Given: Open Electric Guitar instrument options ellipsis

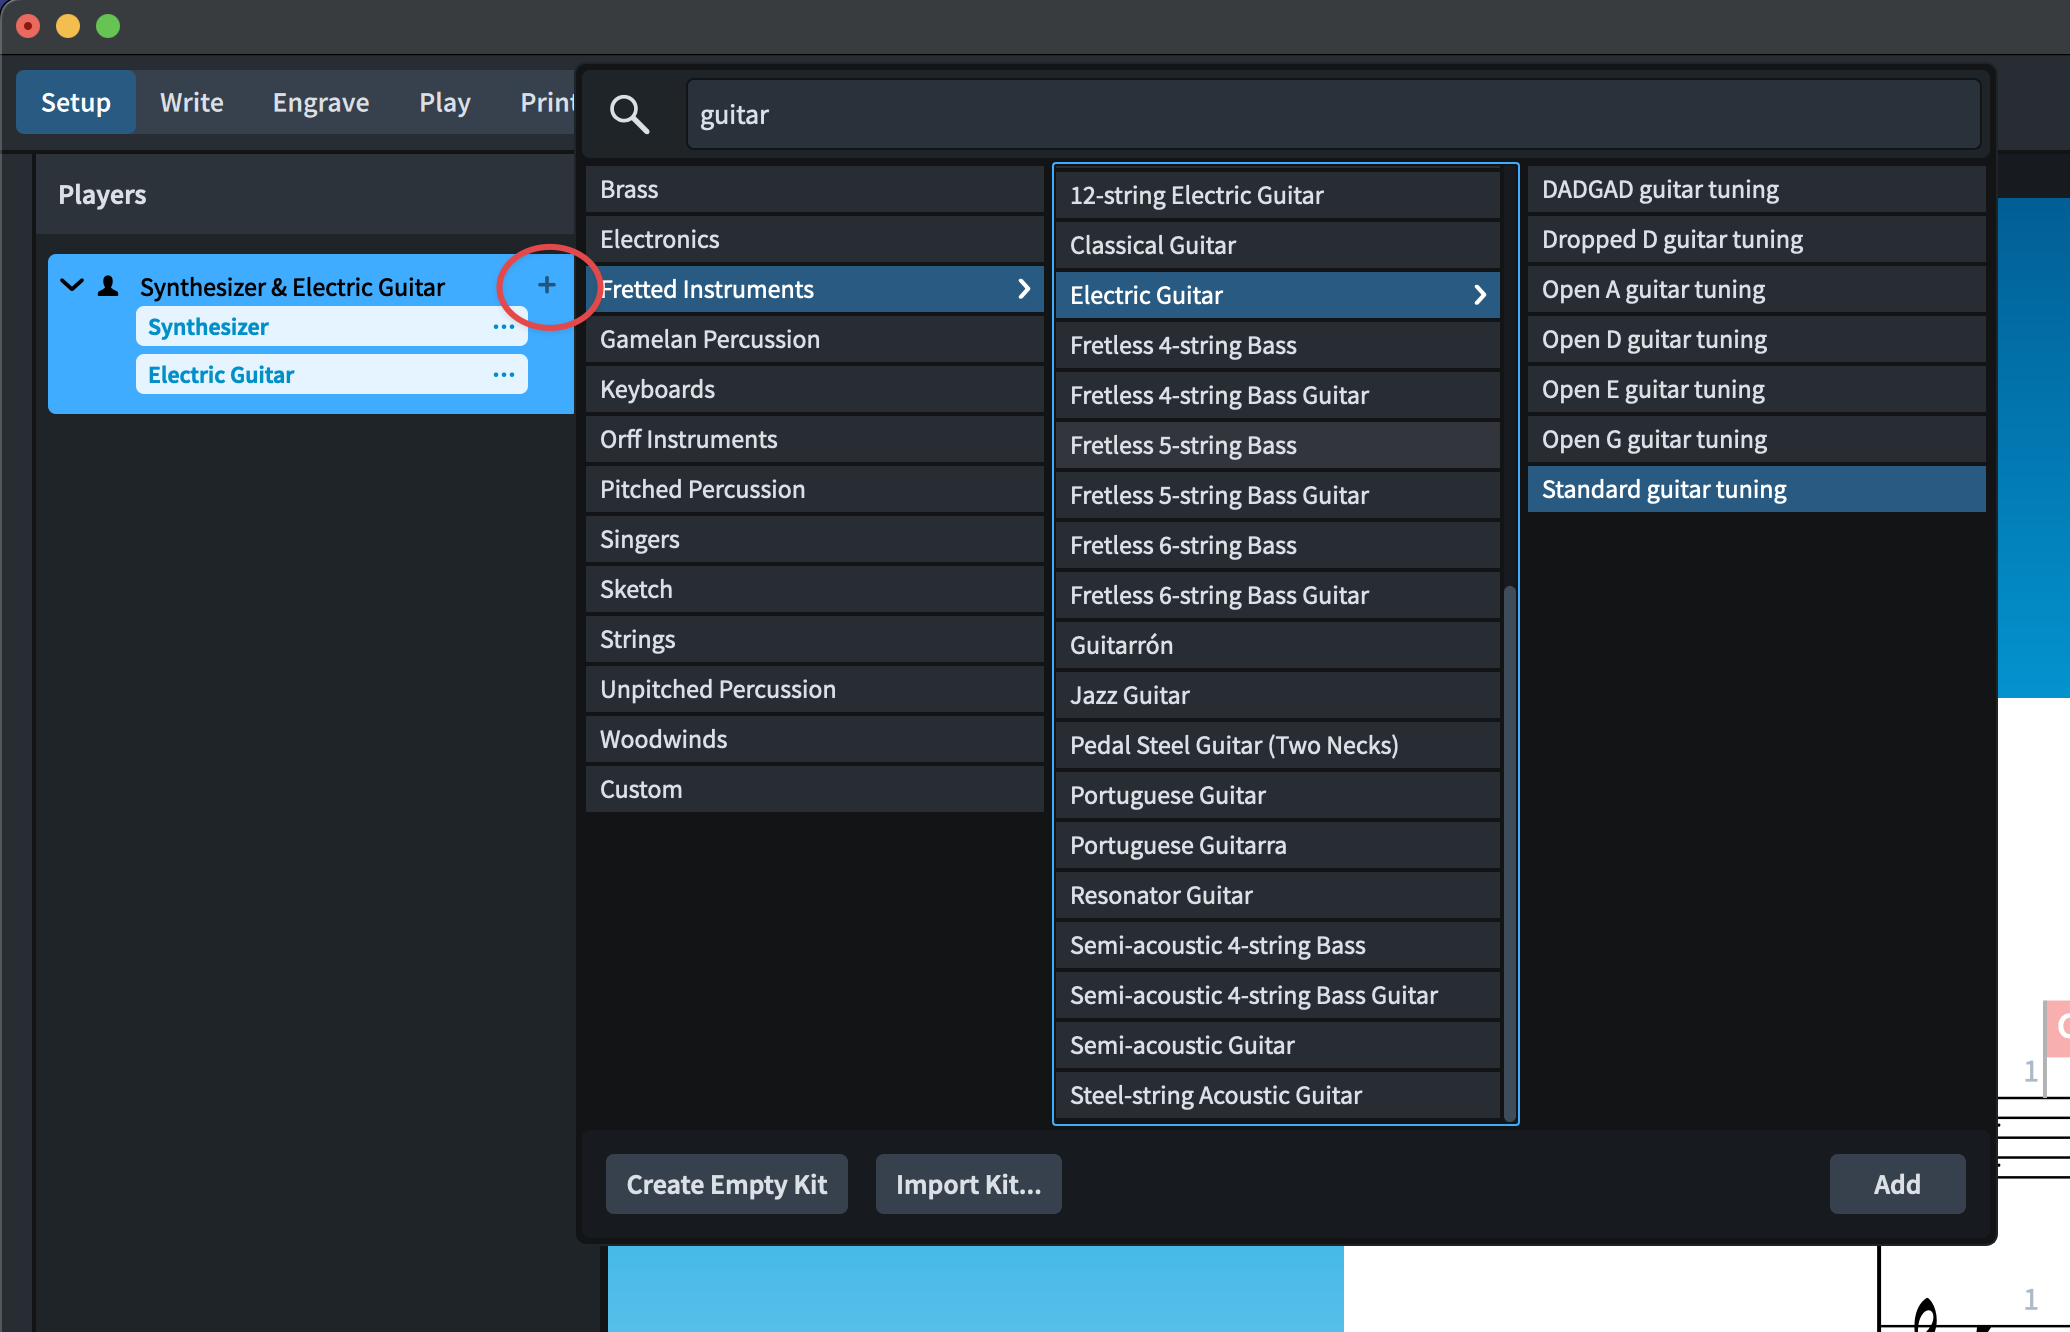Looking at the screenshot, I should [503, 375].
